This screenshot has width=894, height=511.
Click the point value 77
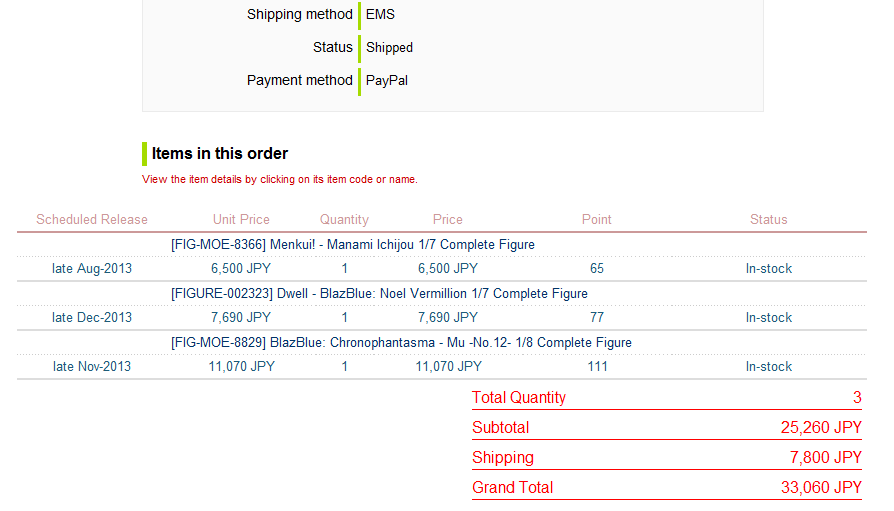pos(596,318)
